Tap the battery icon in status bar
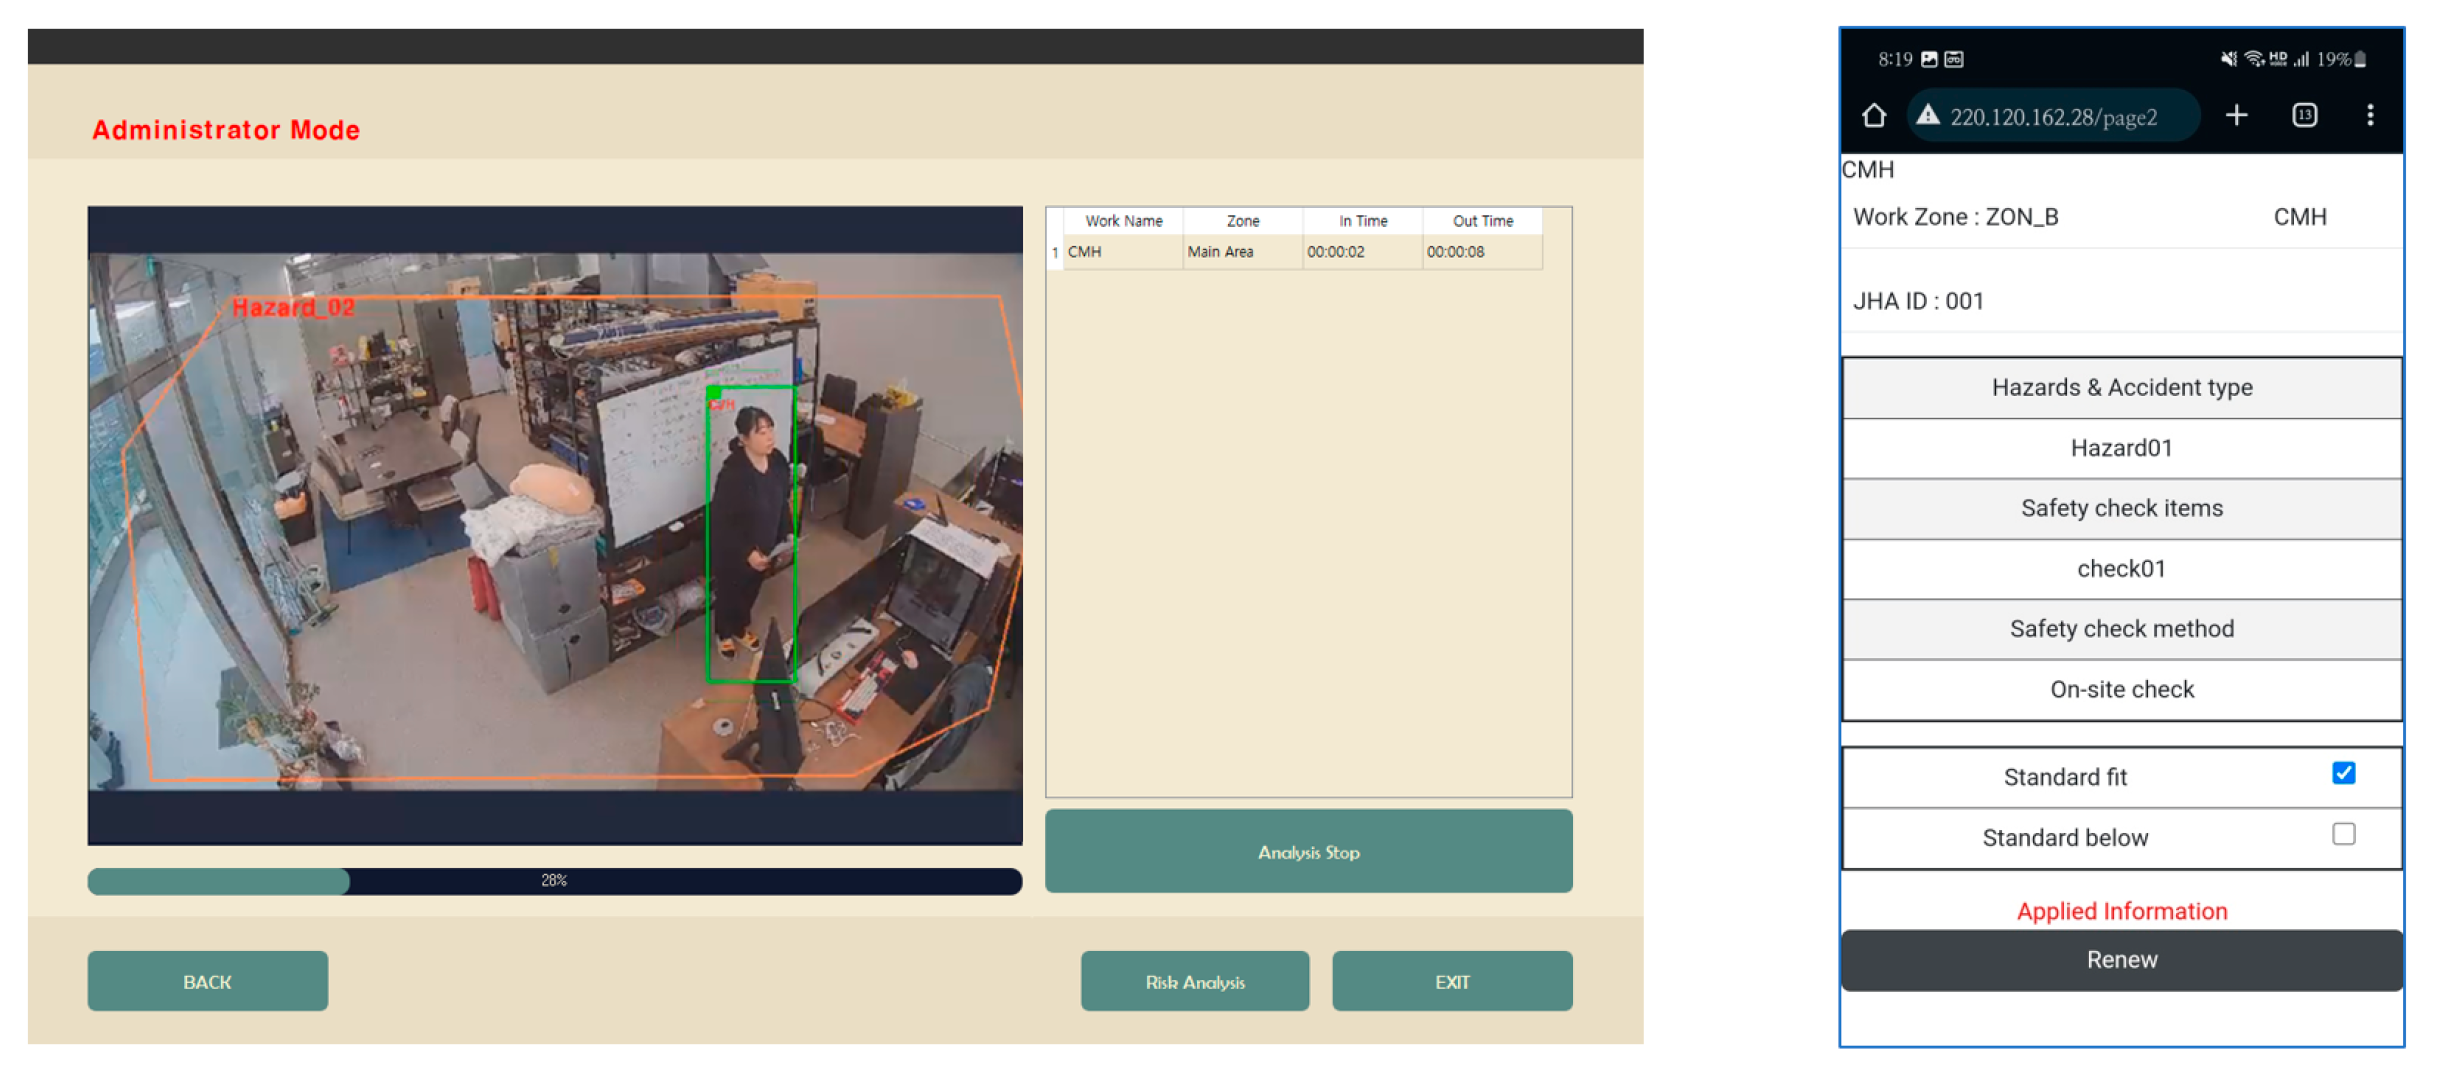The image size is (2437, 1080). coord(2361,59)
